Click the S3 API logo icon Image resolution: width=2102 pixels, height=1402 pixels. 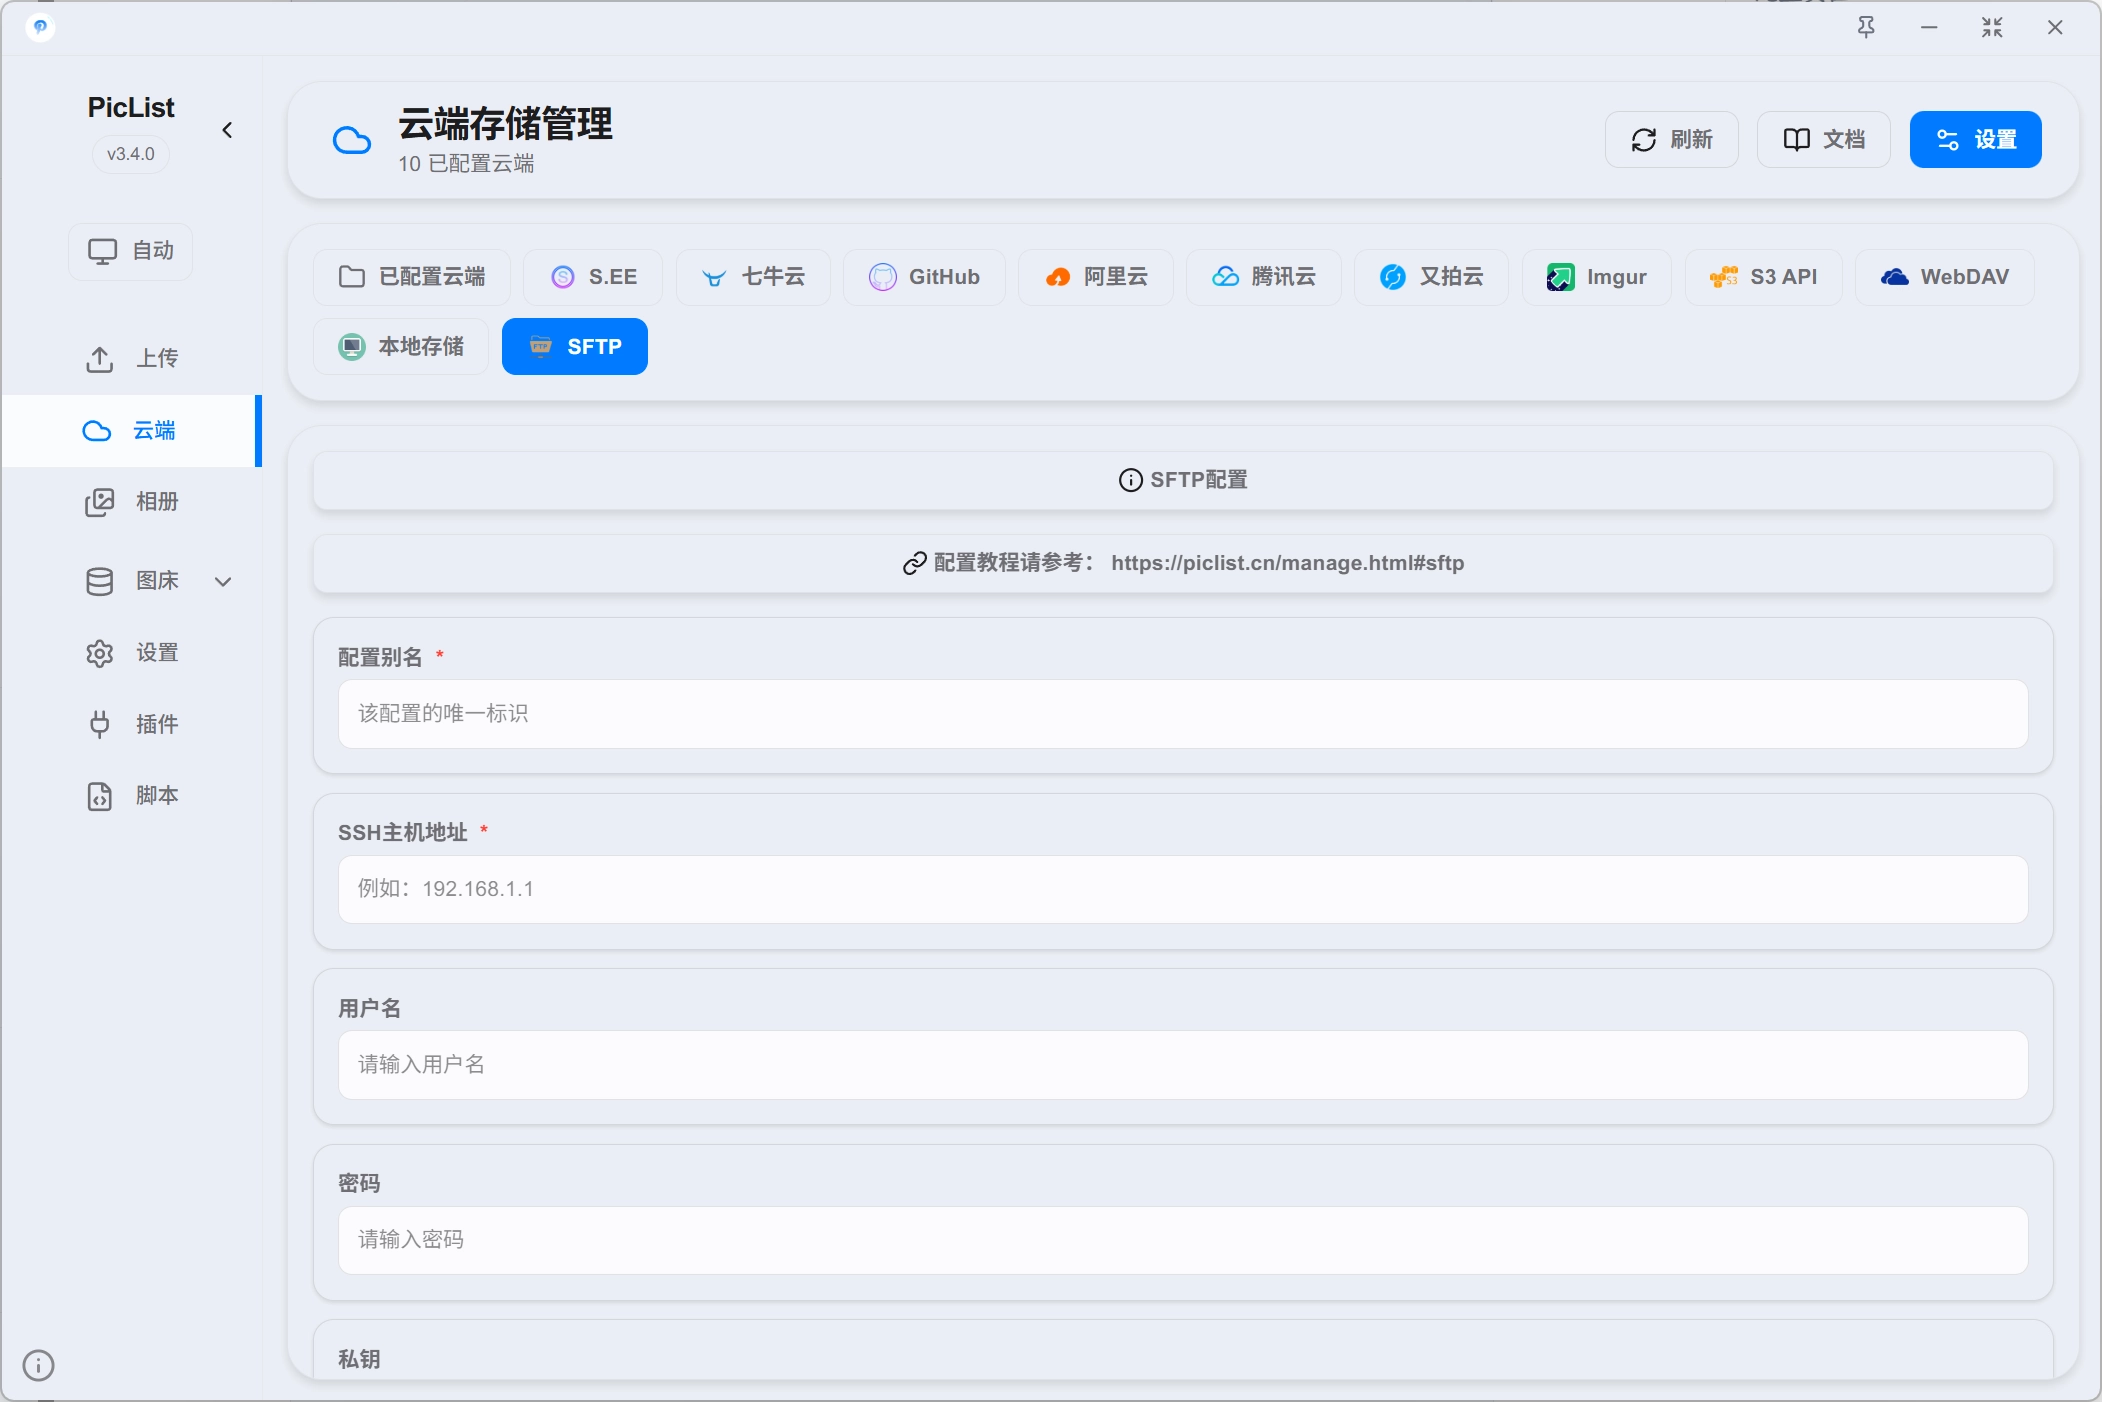click(1724, 277)
